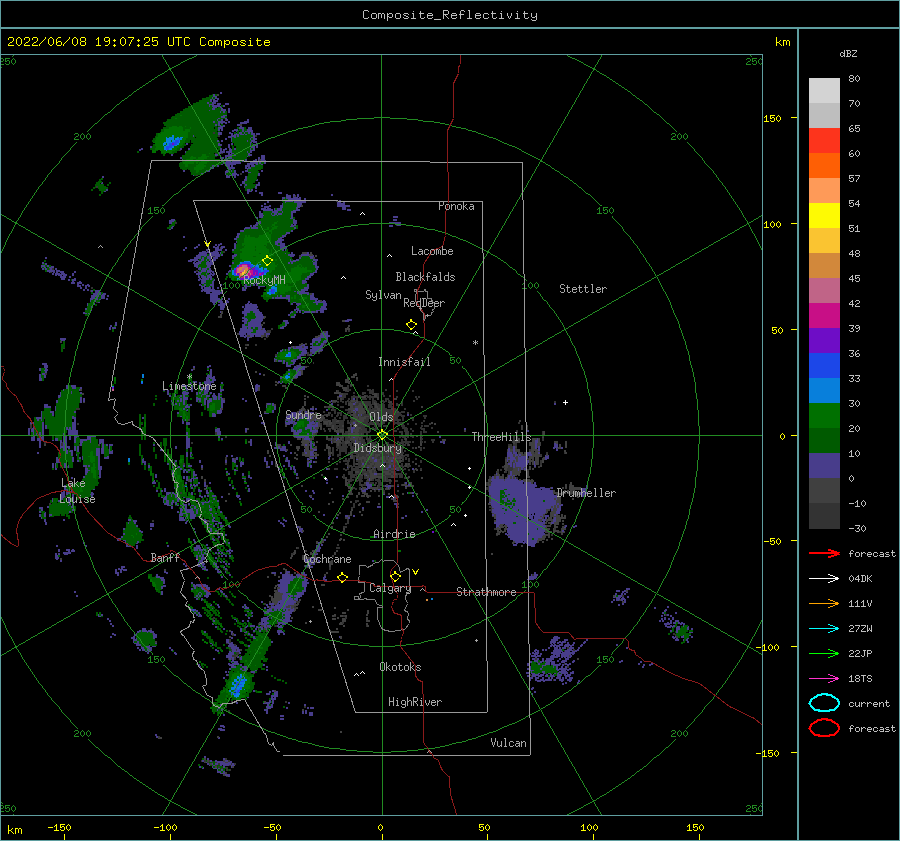The image size is (900, 841).
Task: Select the blue swatch between 36 and 33 dBZ
Action: 824,365
